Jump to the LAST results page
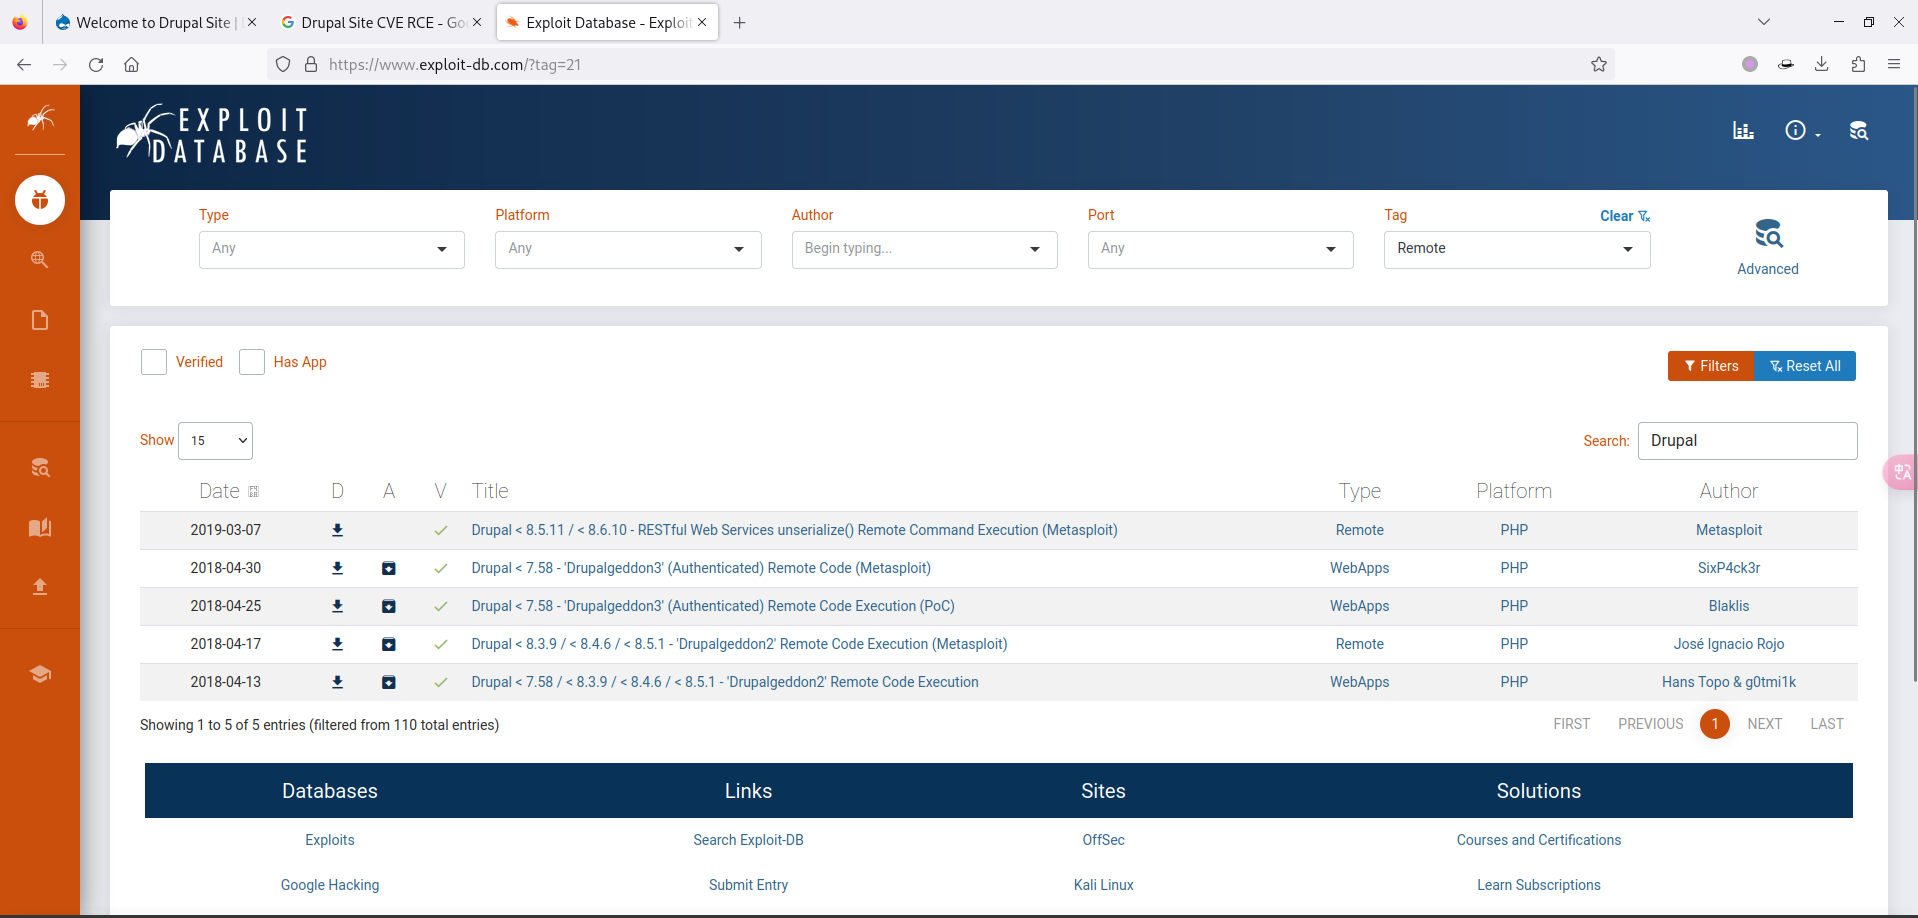Image resolution: width=1918 pixels, height=918 pixels. click(x=1827, y=724)
